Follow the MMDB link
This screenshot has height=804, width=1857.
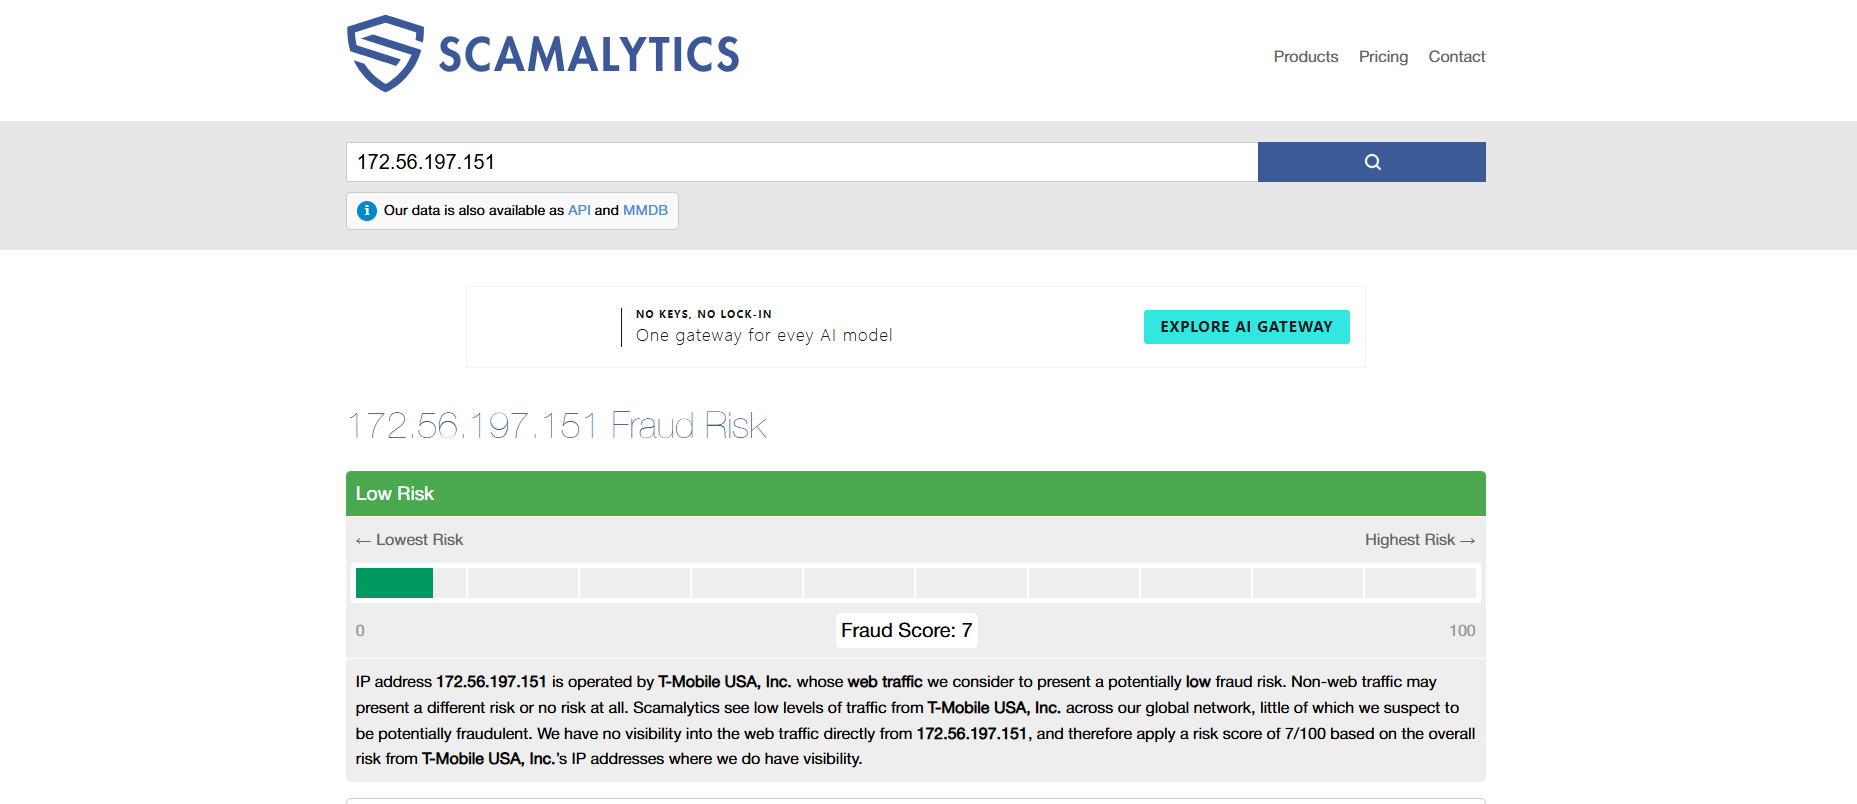645,211
